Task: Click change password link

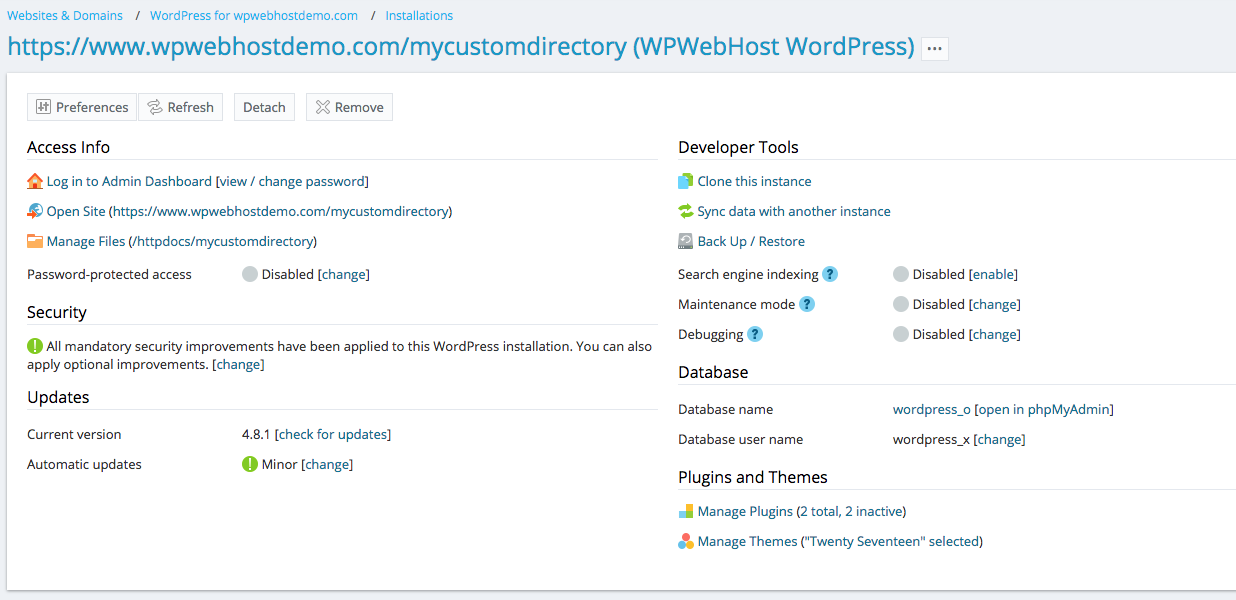Action: [x=311, y=181]
